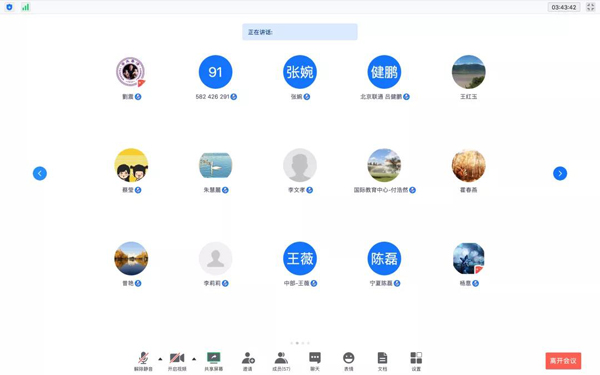600x375 pixels.
Task: Select the 王薇 blue avatar
Action: [x=300, y=259]
